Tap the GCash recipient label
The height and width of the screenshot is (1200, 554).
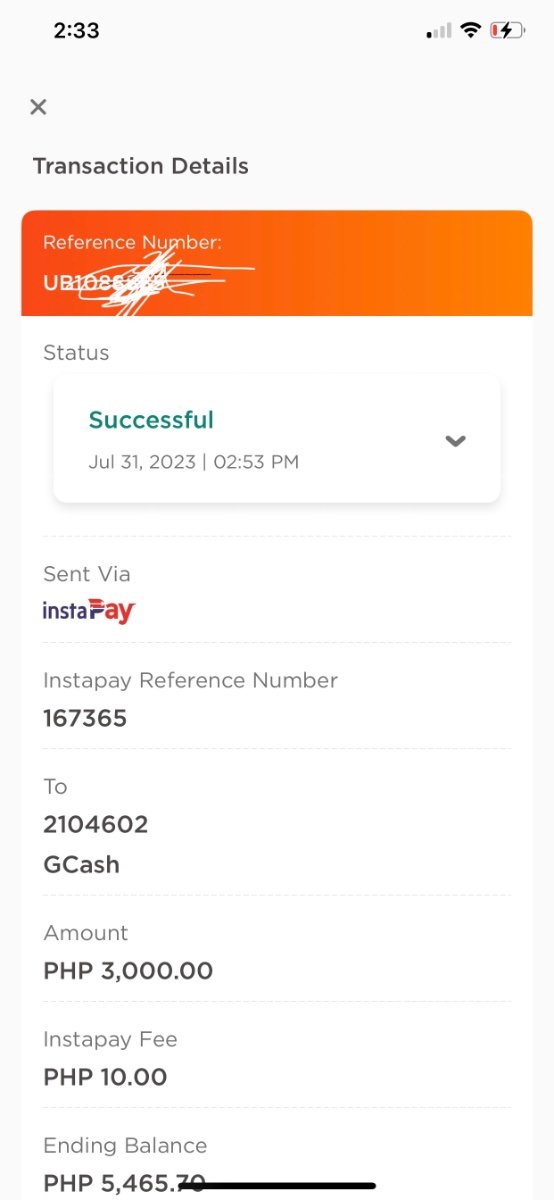coord(81,864)
